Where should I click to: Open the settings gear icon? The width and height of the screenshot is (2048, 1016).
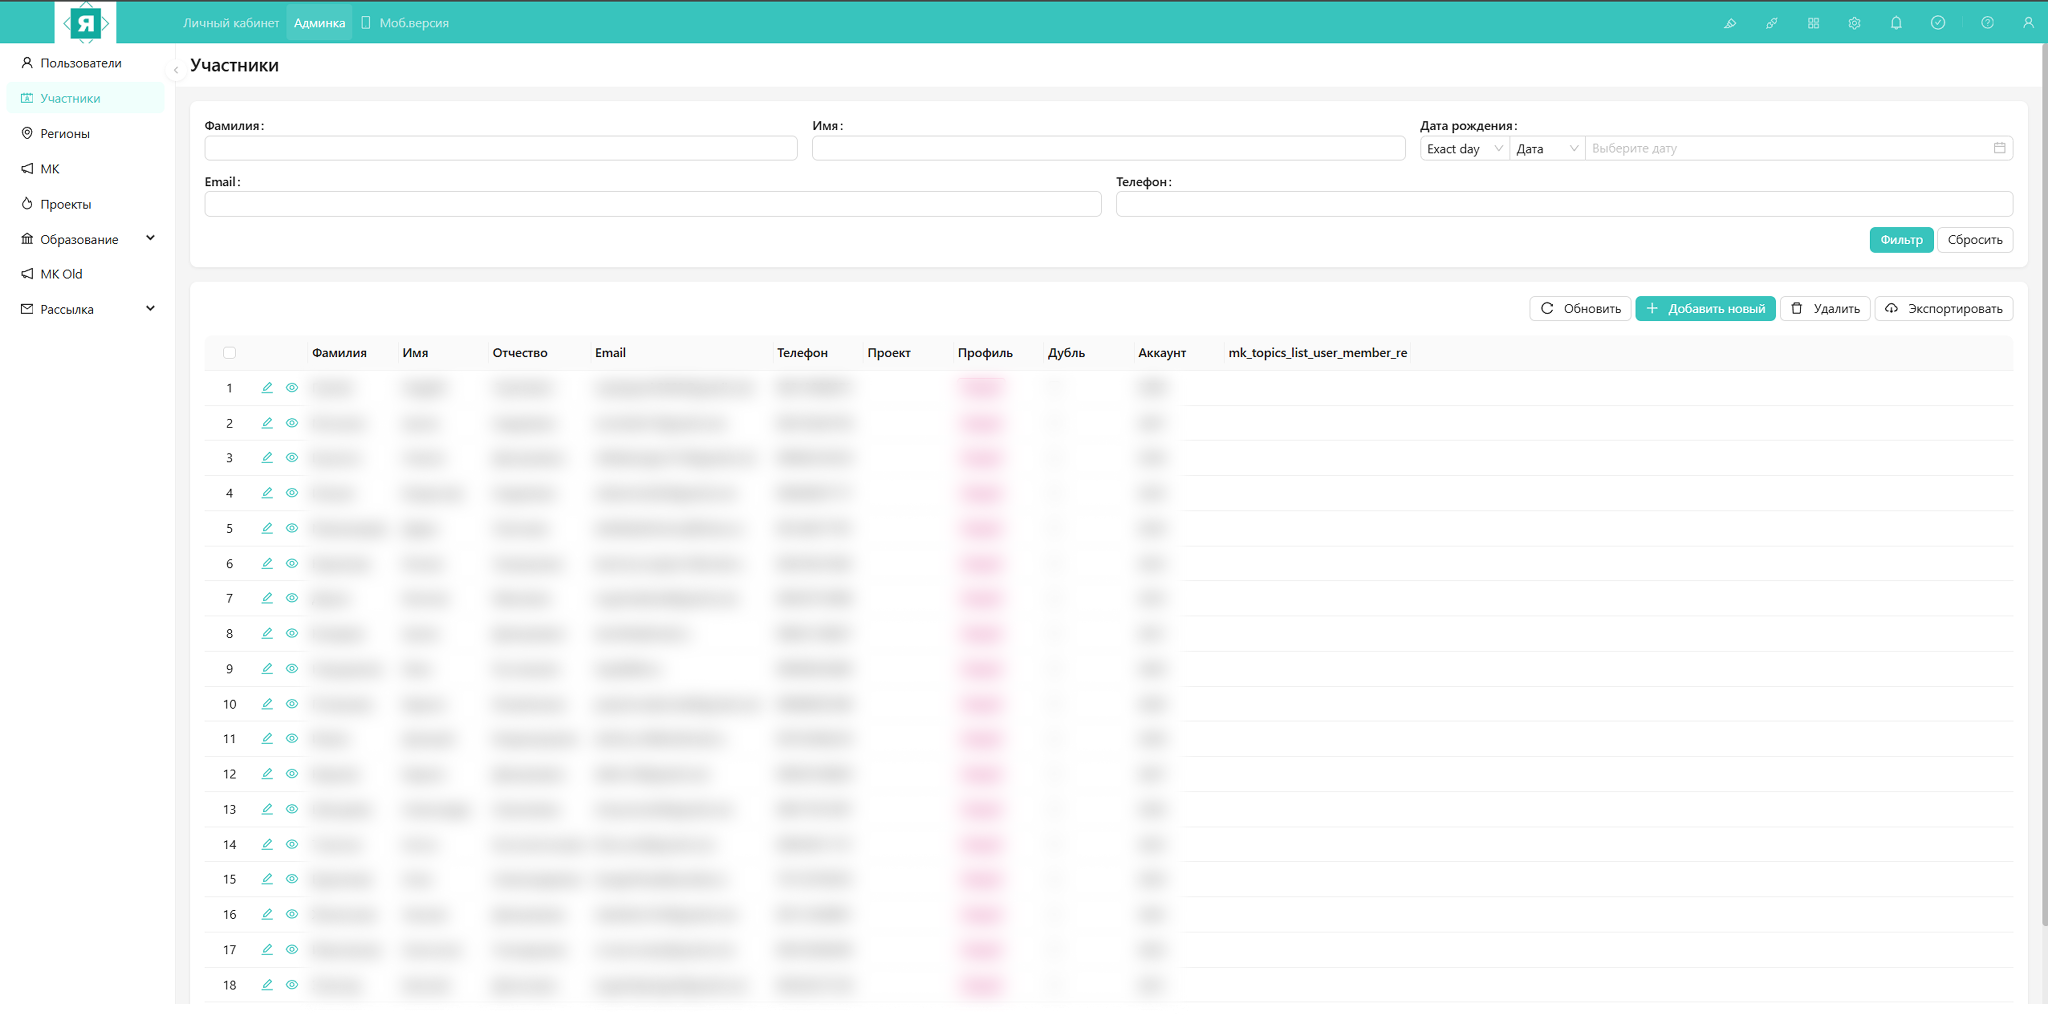pos(1854,22)
